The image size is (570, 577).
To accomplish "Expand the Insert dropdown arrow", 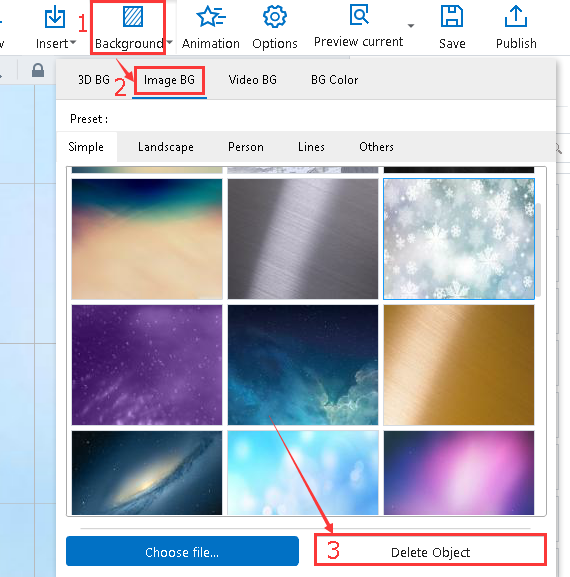I will click(73, 43).
